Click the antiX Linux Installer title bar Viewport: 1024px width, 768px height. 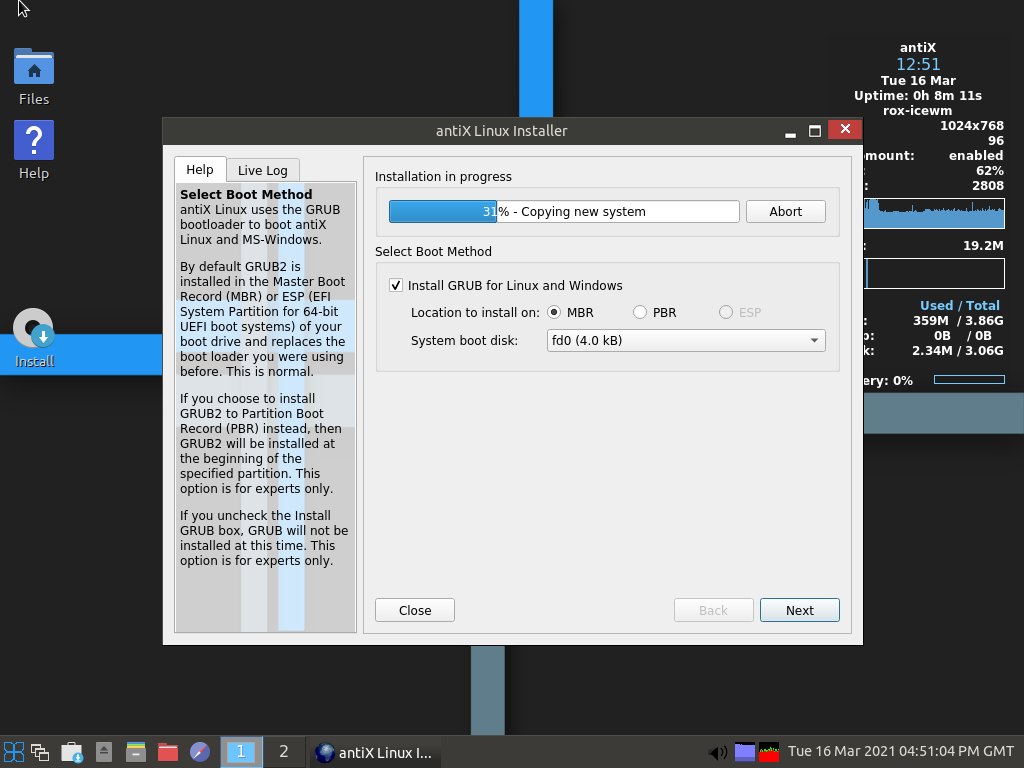502,131
